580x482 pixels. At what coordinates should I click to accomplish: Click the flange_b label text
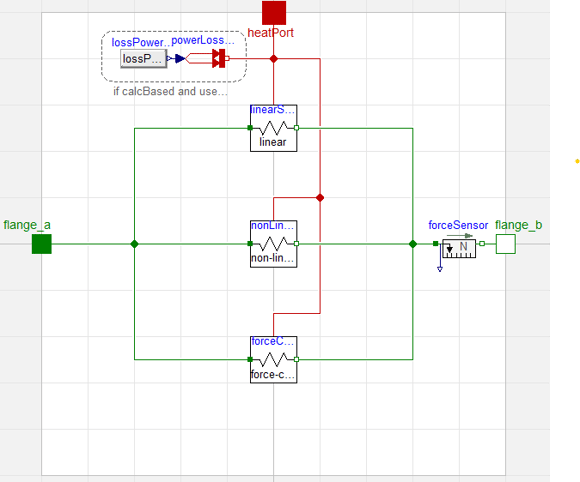[x=519, y=225]
